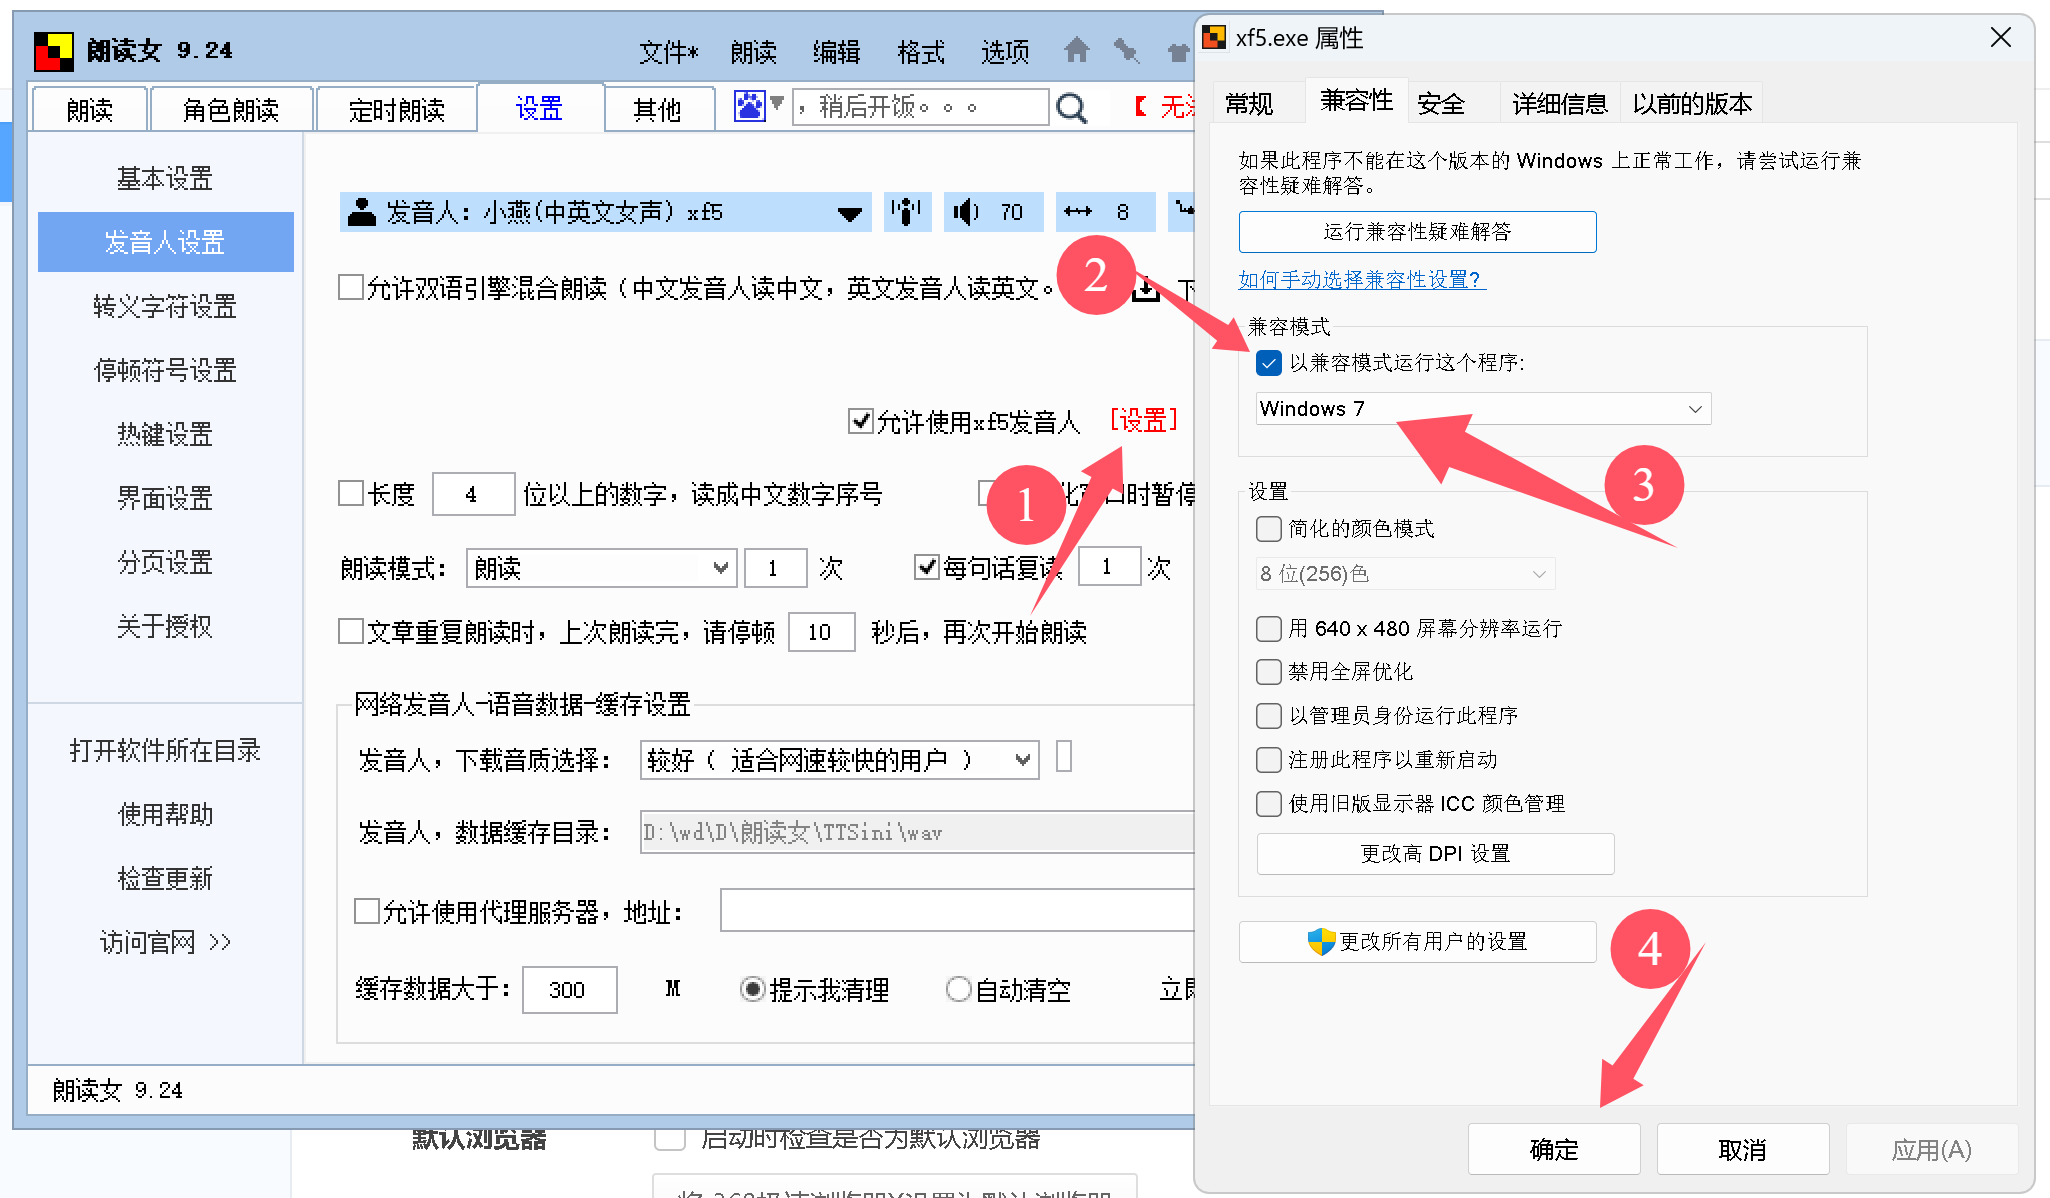This screenshot has width=2050, height=1198.
Task: Click the Baidu paw search engine icon
Action: click(x=749, y=105)
